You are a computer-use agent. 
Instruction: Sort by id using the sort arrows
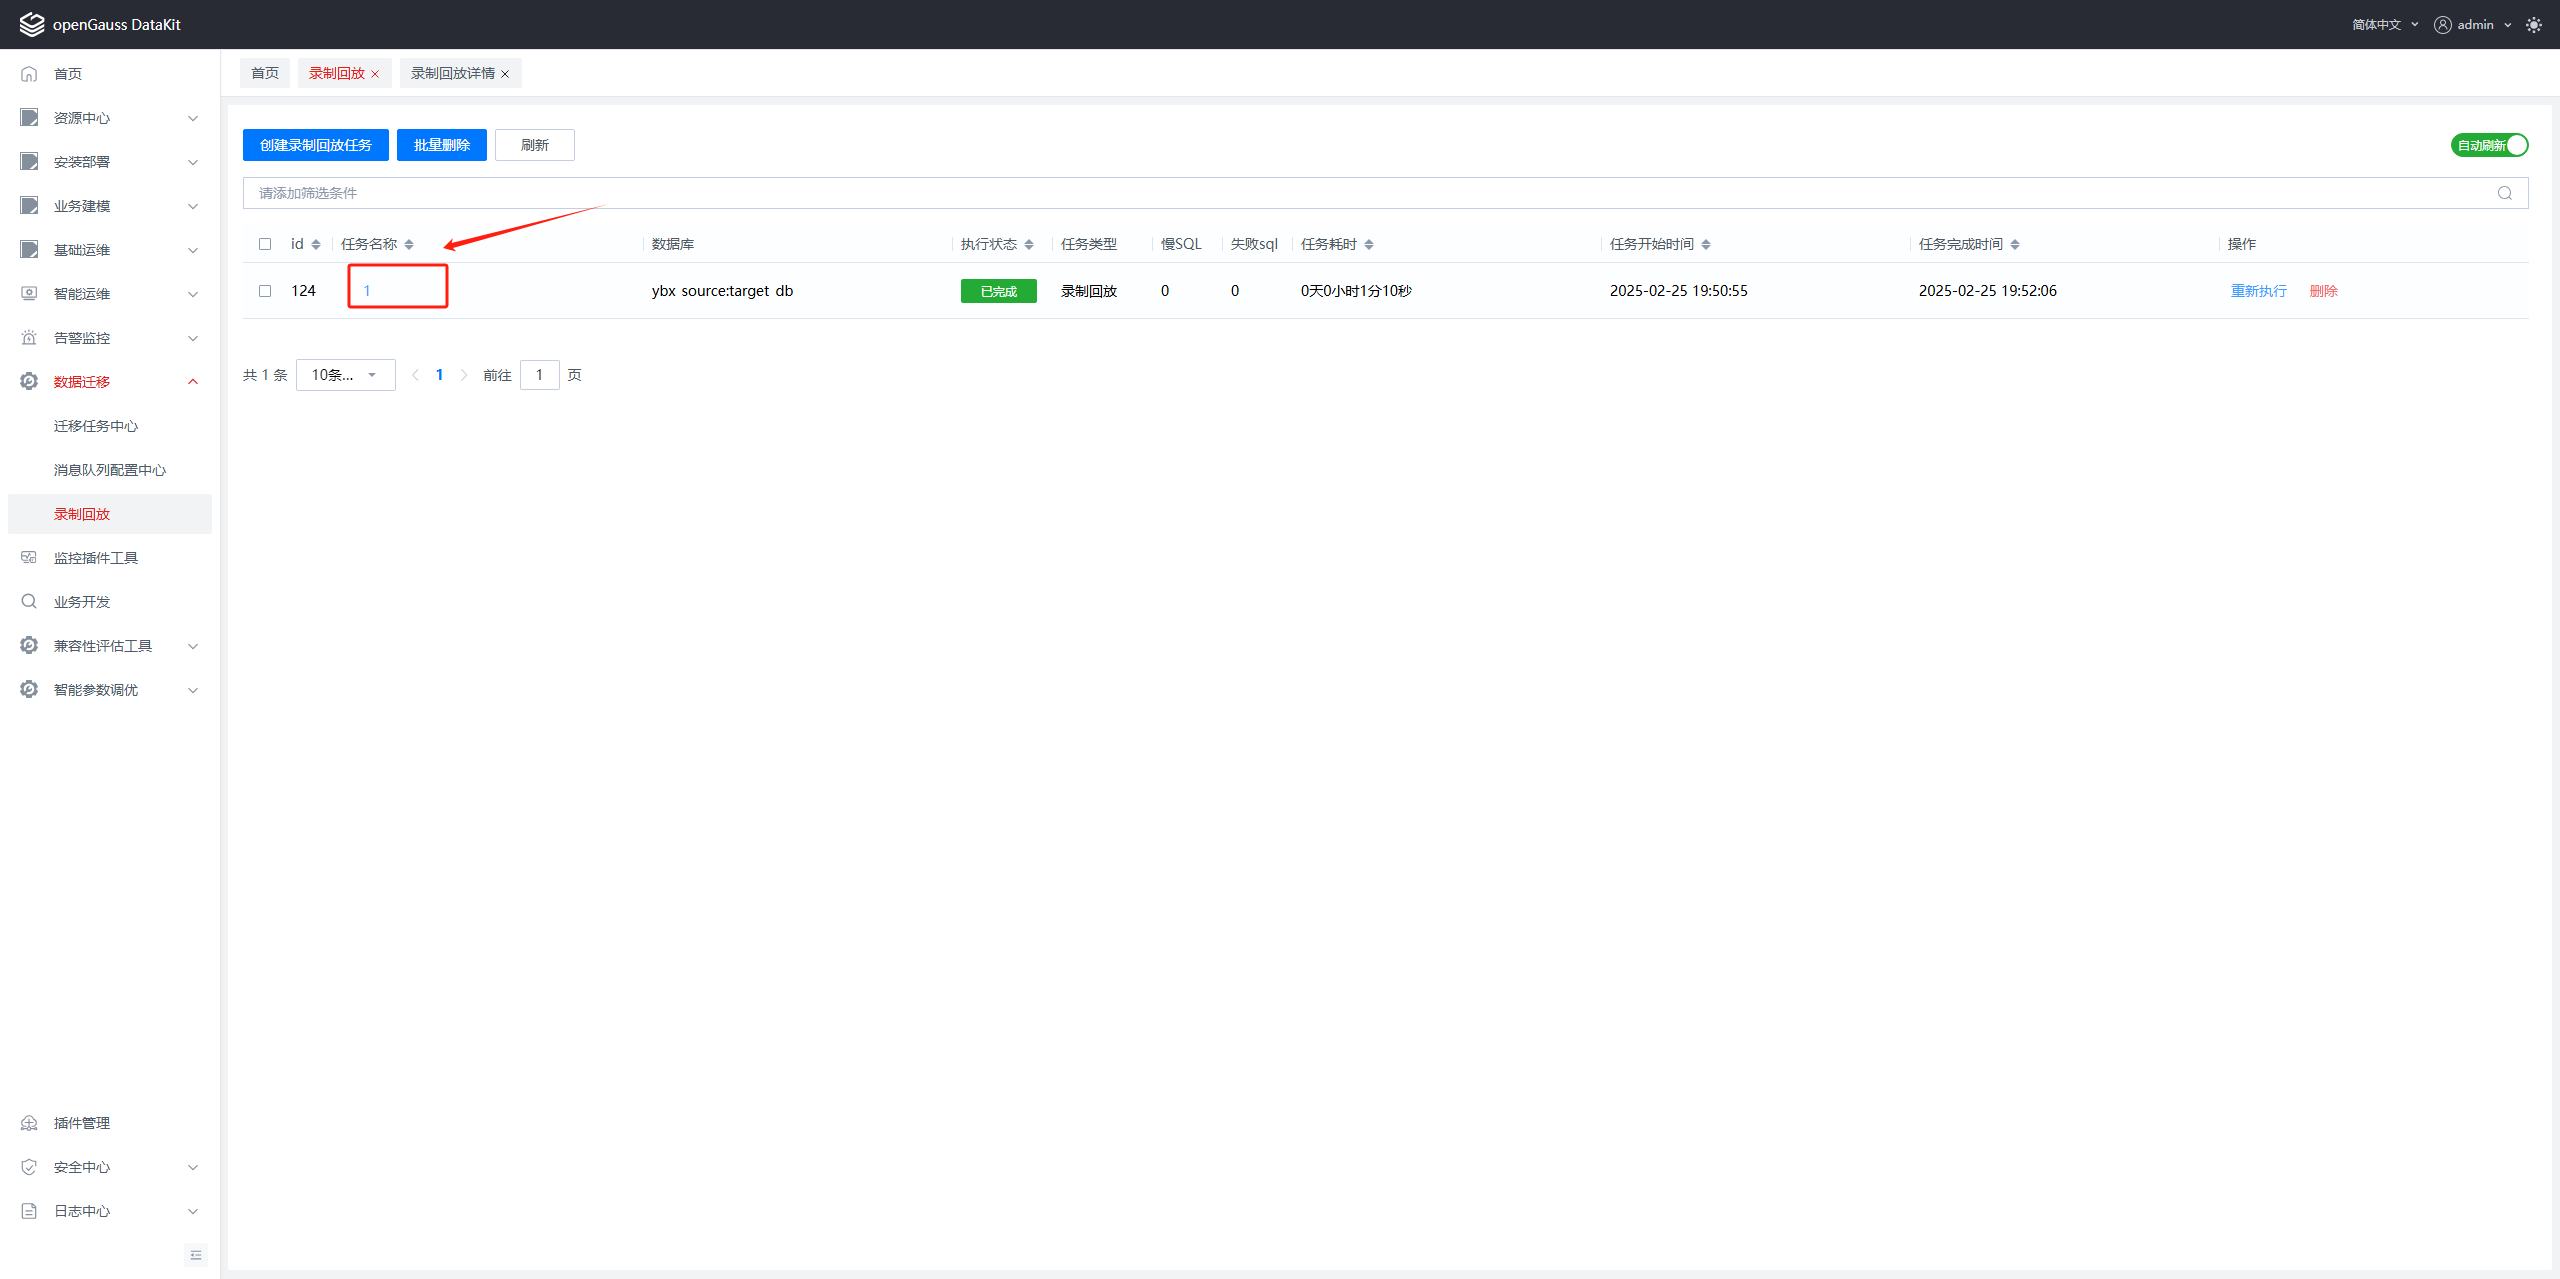(x=316, y=244)
